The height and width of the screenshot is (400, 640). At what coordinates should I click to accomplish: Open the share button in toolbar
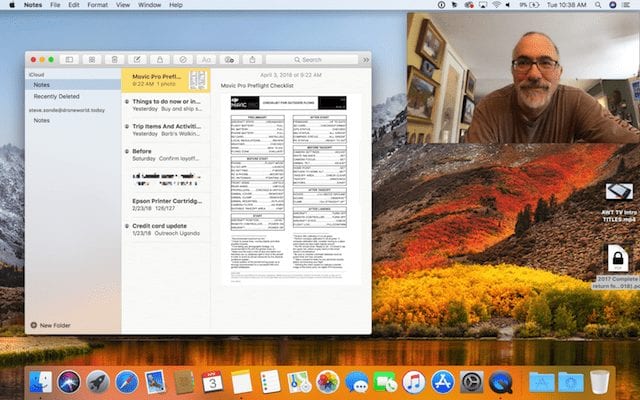pyautogui.click(x=253, y=60)
